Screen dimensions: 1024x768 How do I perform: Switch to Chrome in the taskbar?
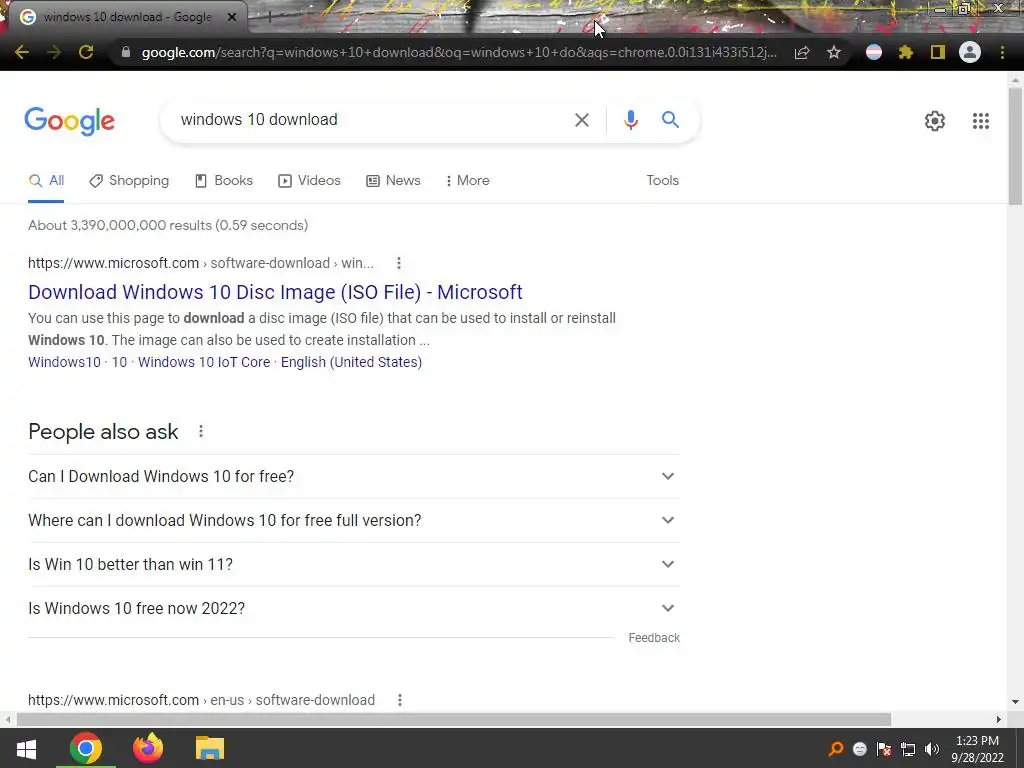[86, 748]
